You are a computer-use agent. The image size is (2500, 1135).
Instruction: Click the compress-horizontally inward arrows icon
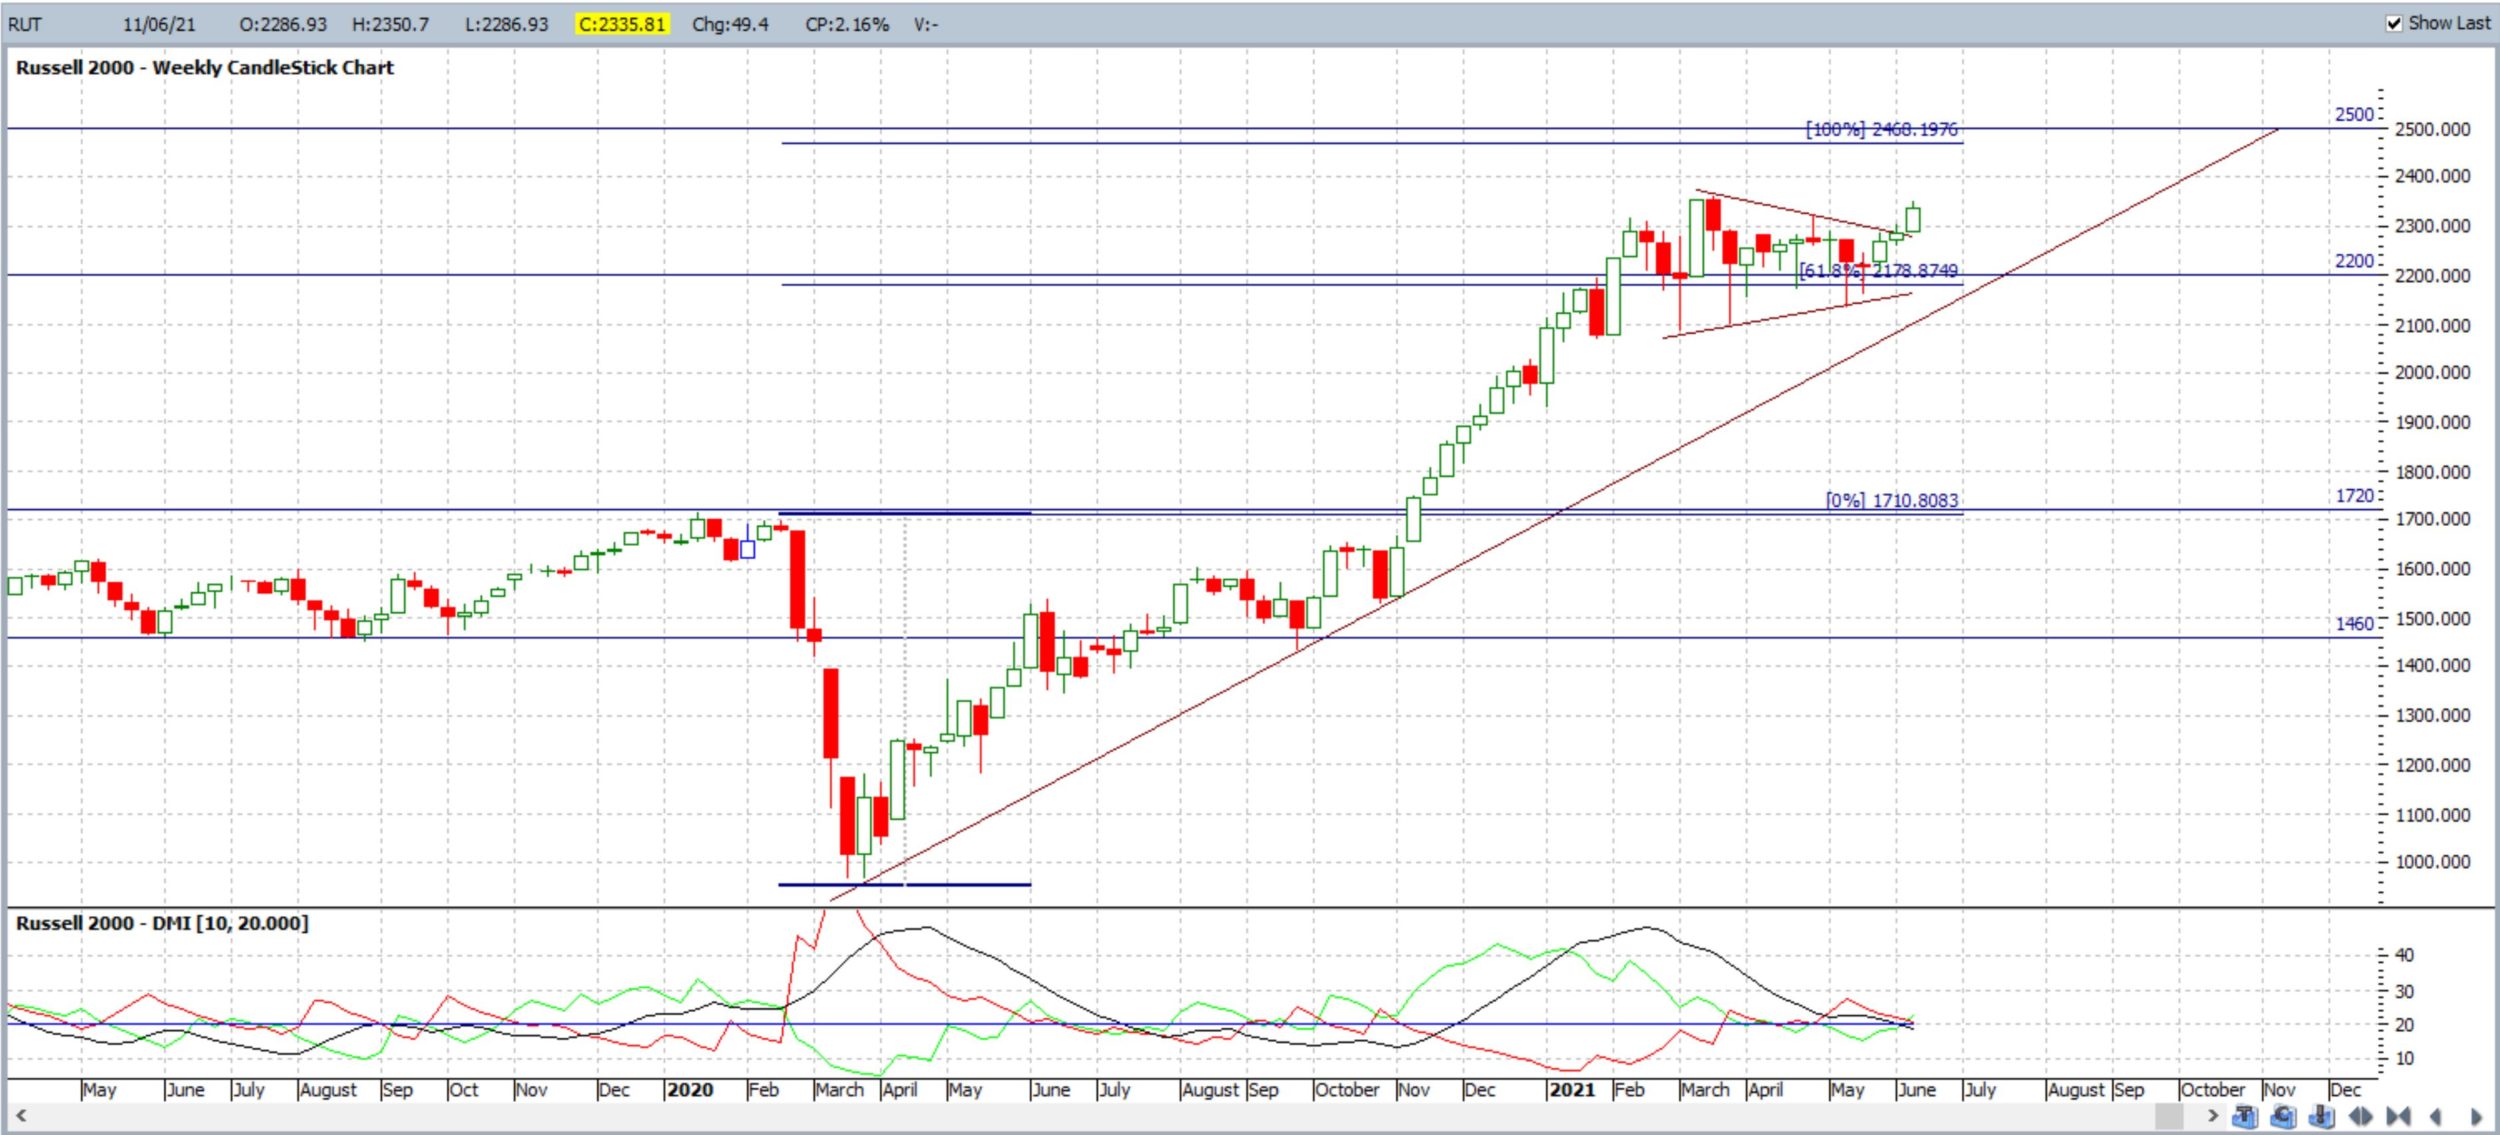tap(2398, 1116)
